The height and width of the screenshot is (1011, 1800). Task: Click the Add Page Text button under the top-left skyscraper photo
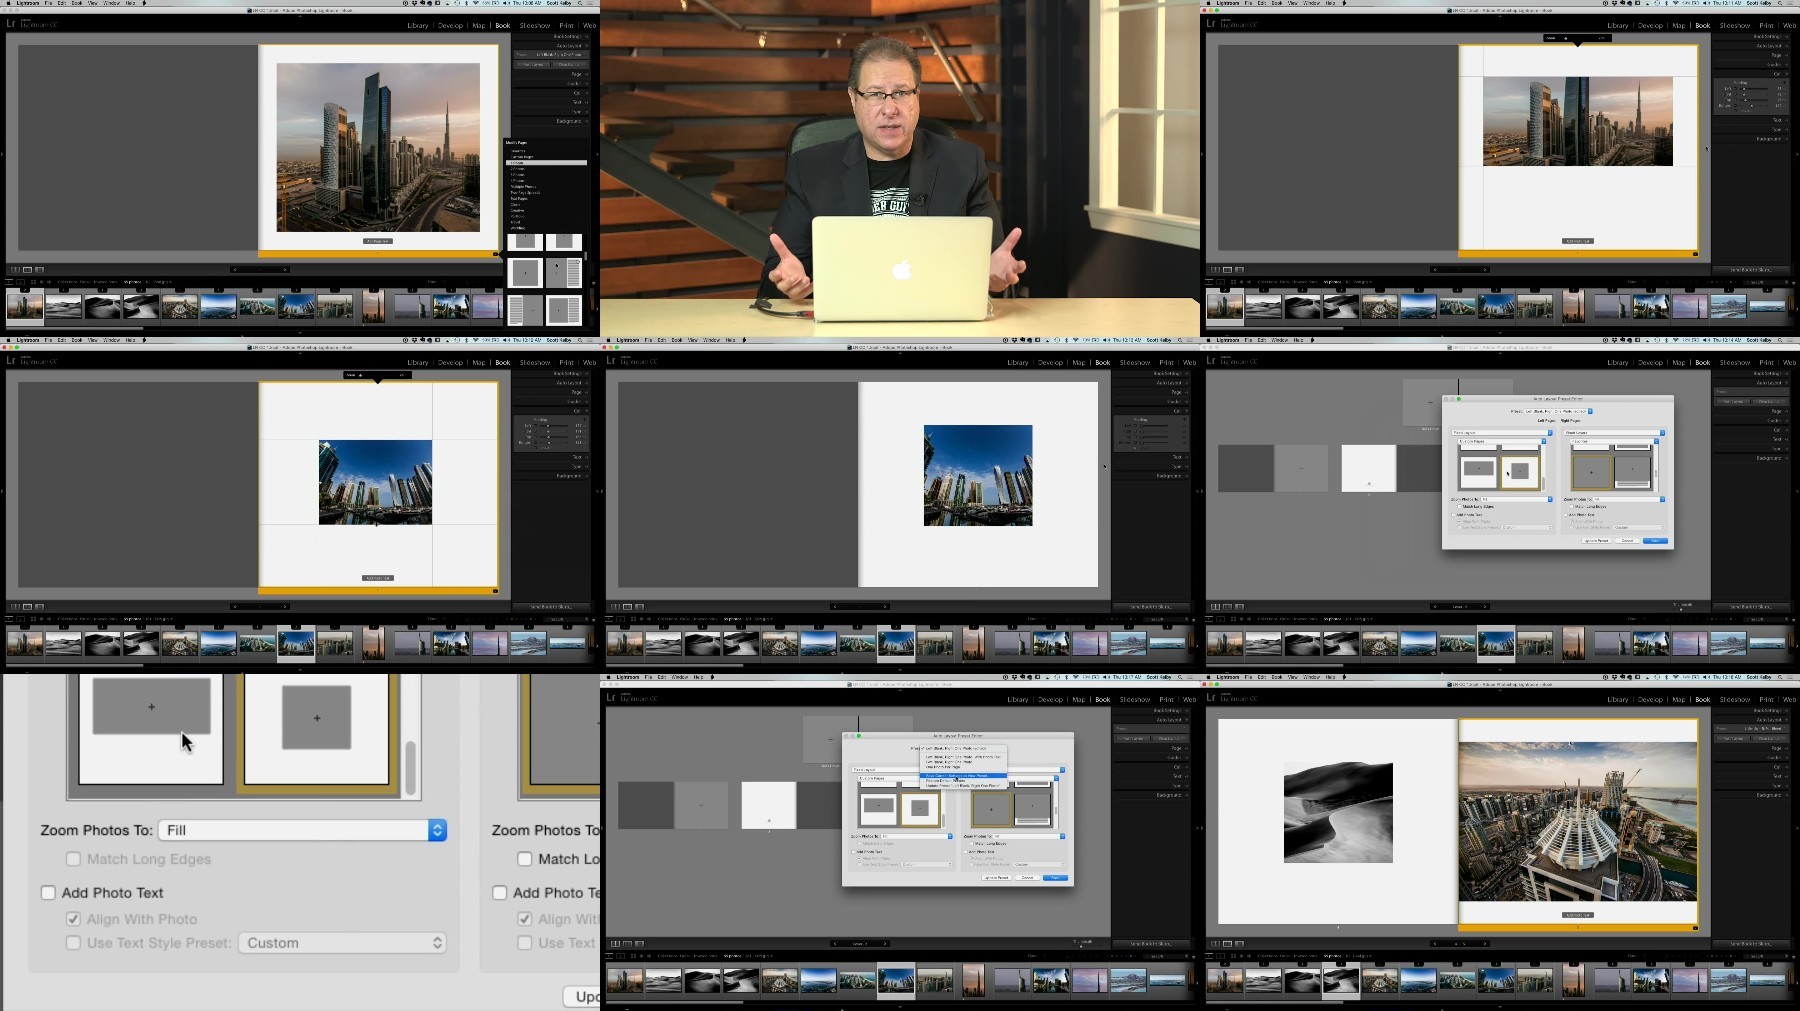[x=378, y=241]
